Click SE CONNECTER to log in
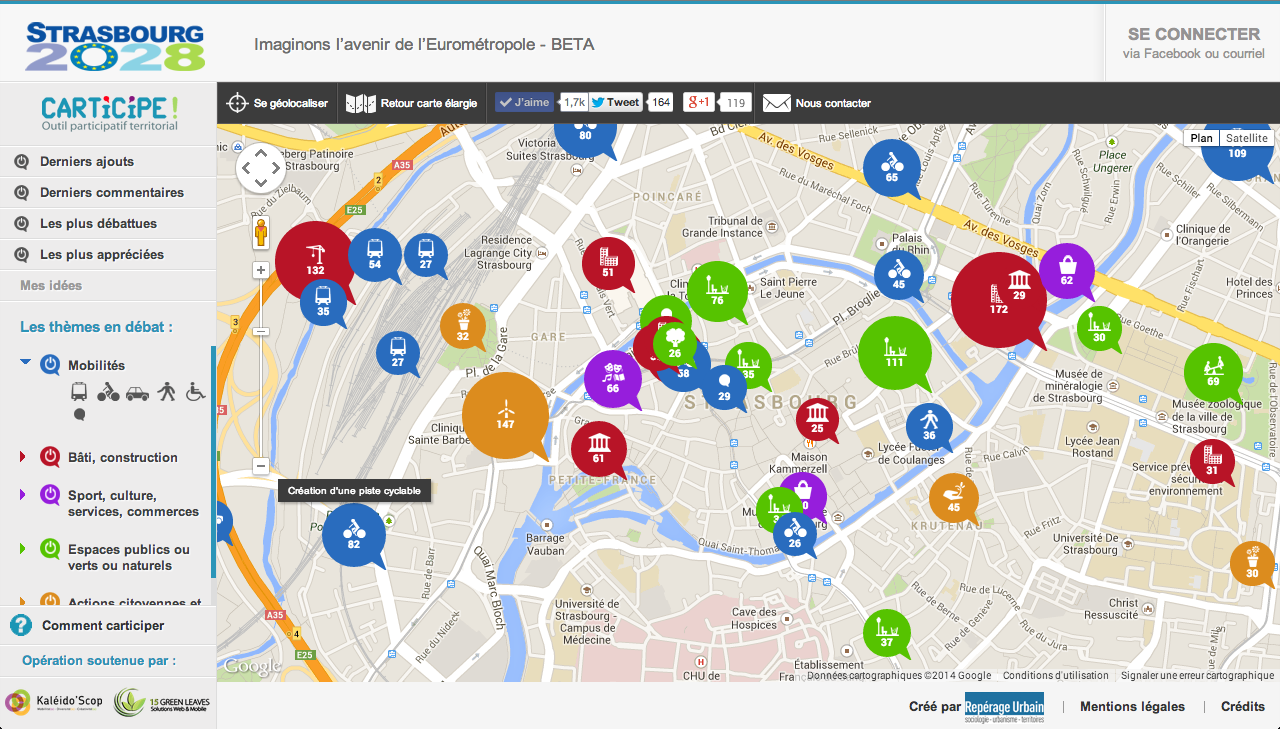The image size is (1280, 729). (1193, 34)
